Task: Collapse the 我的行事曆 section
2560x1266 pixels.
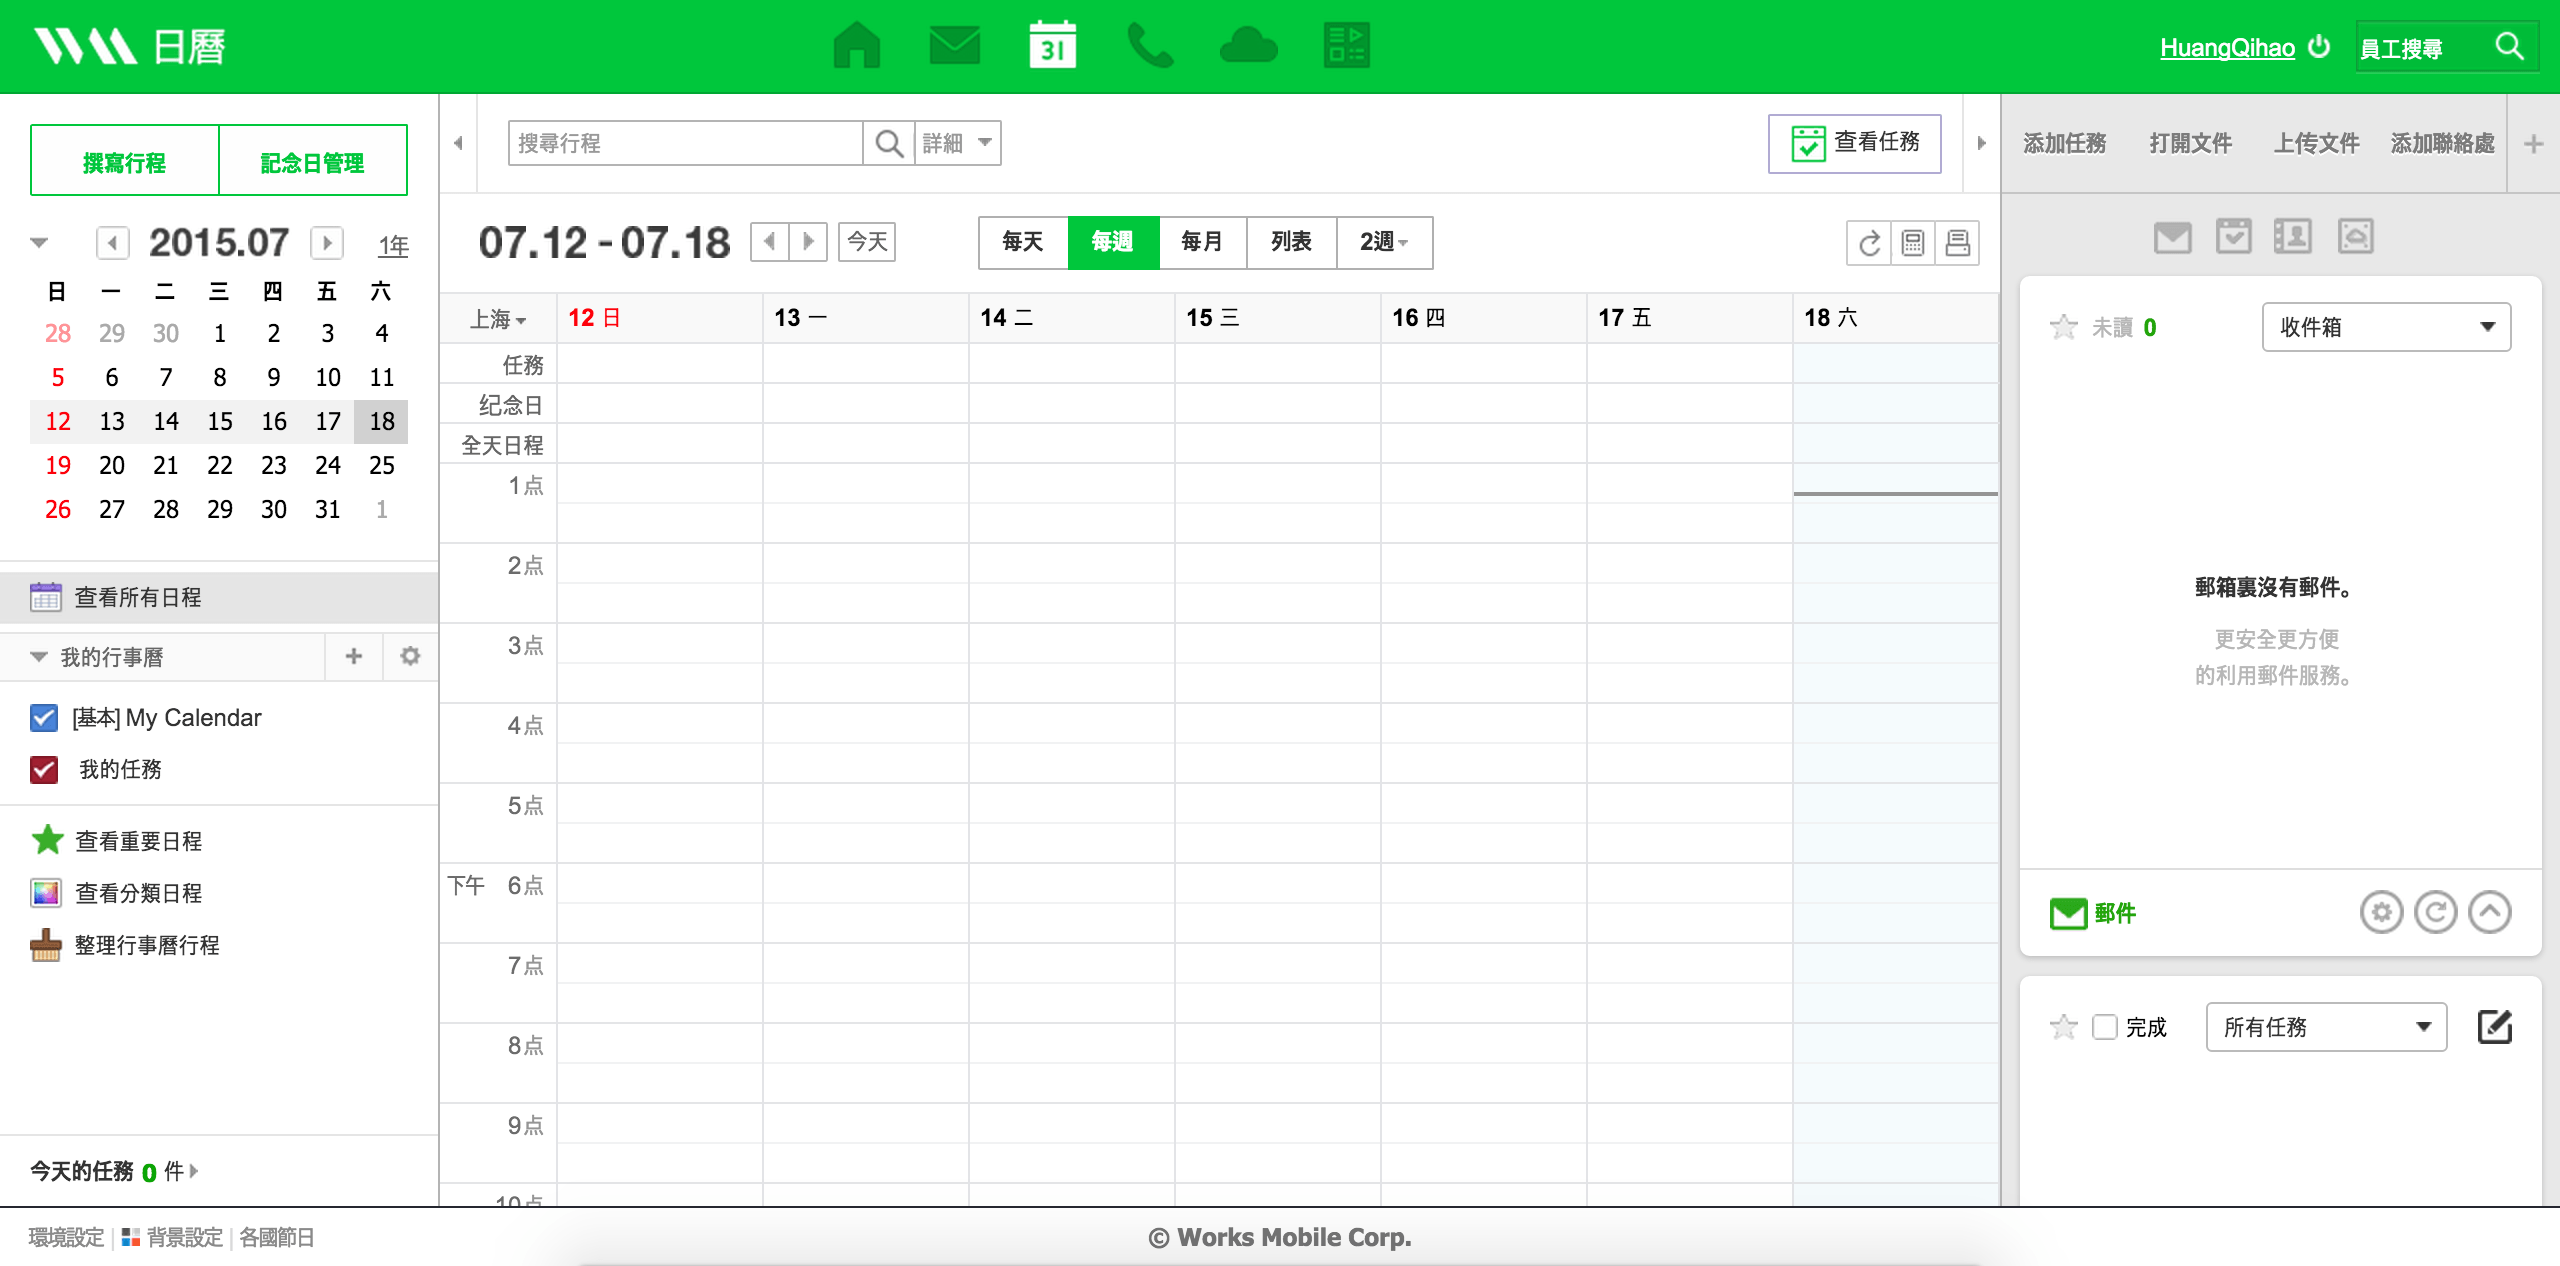Action: (x=39, y=657)
